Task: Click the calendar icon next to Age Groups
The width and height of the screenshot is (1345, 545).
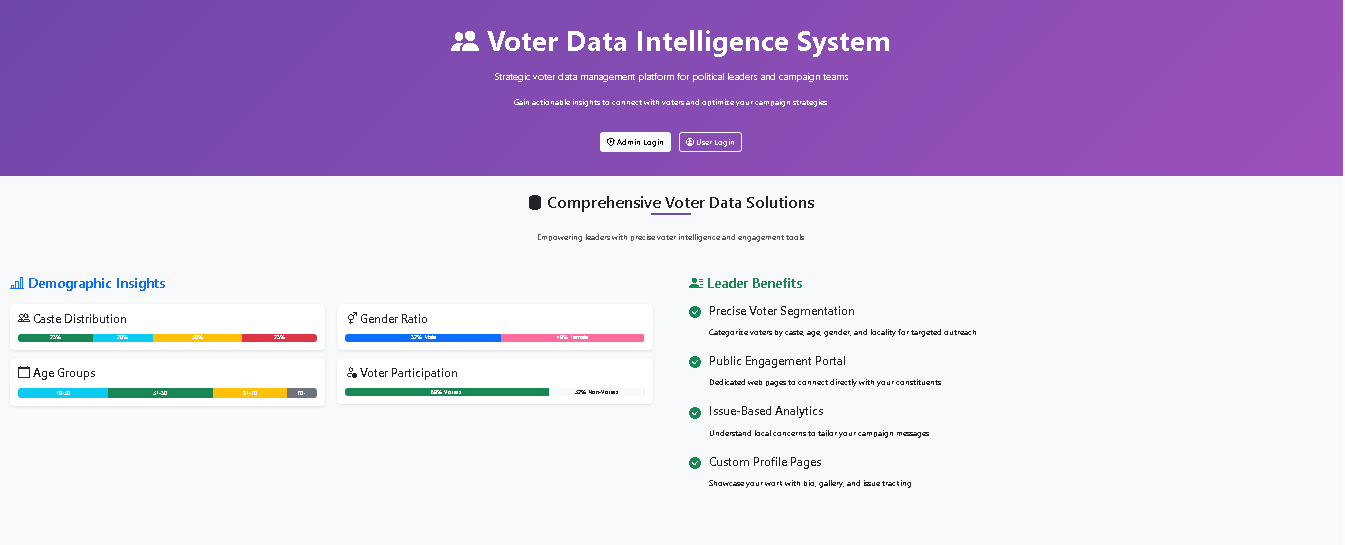Action: [x=24, y=373]
